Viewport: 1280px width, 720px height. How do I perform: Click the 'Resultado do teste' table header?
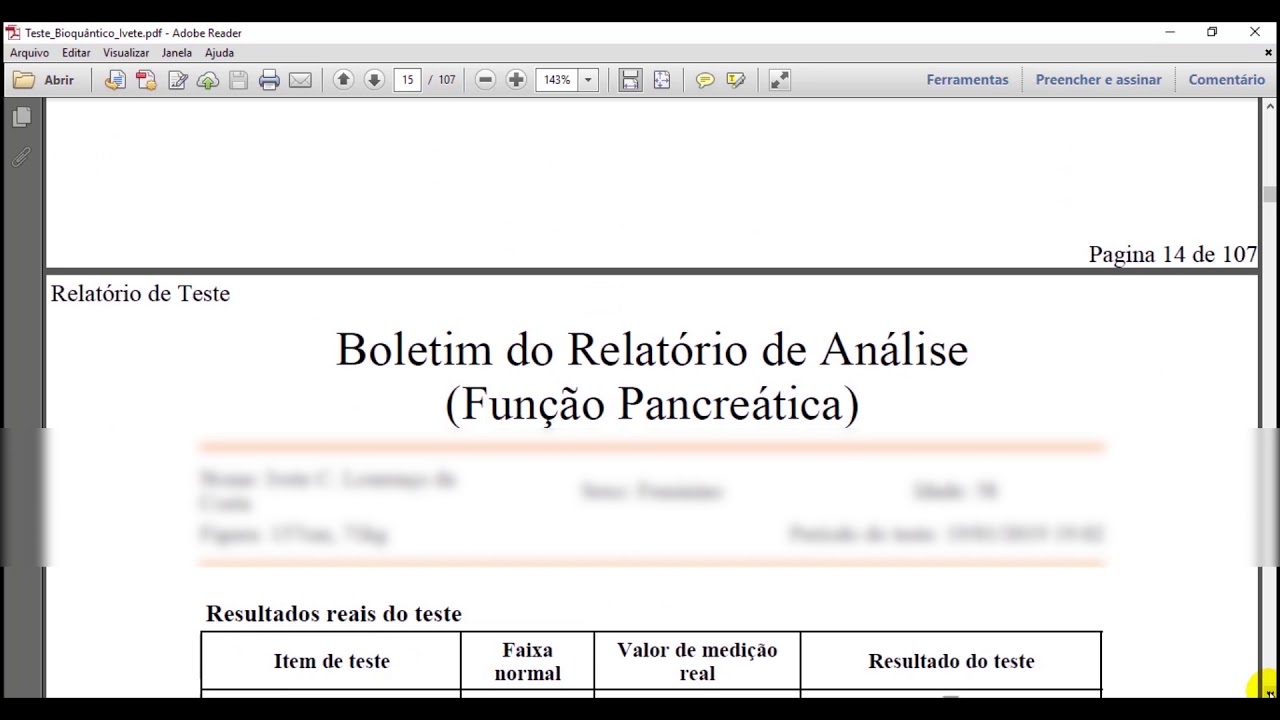coord(951,661)
